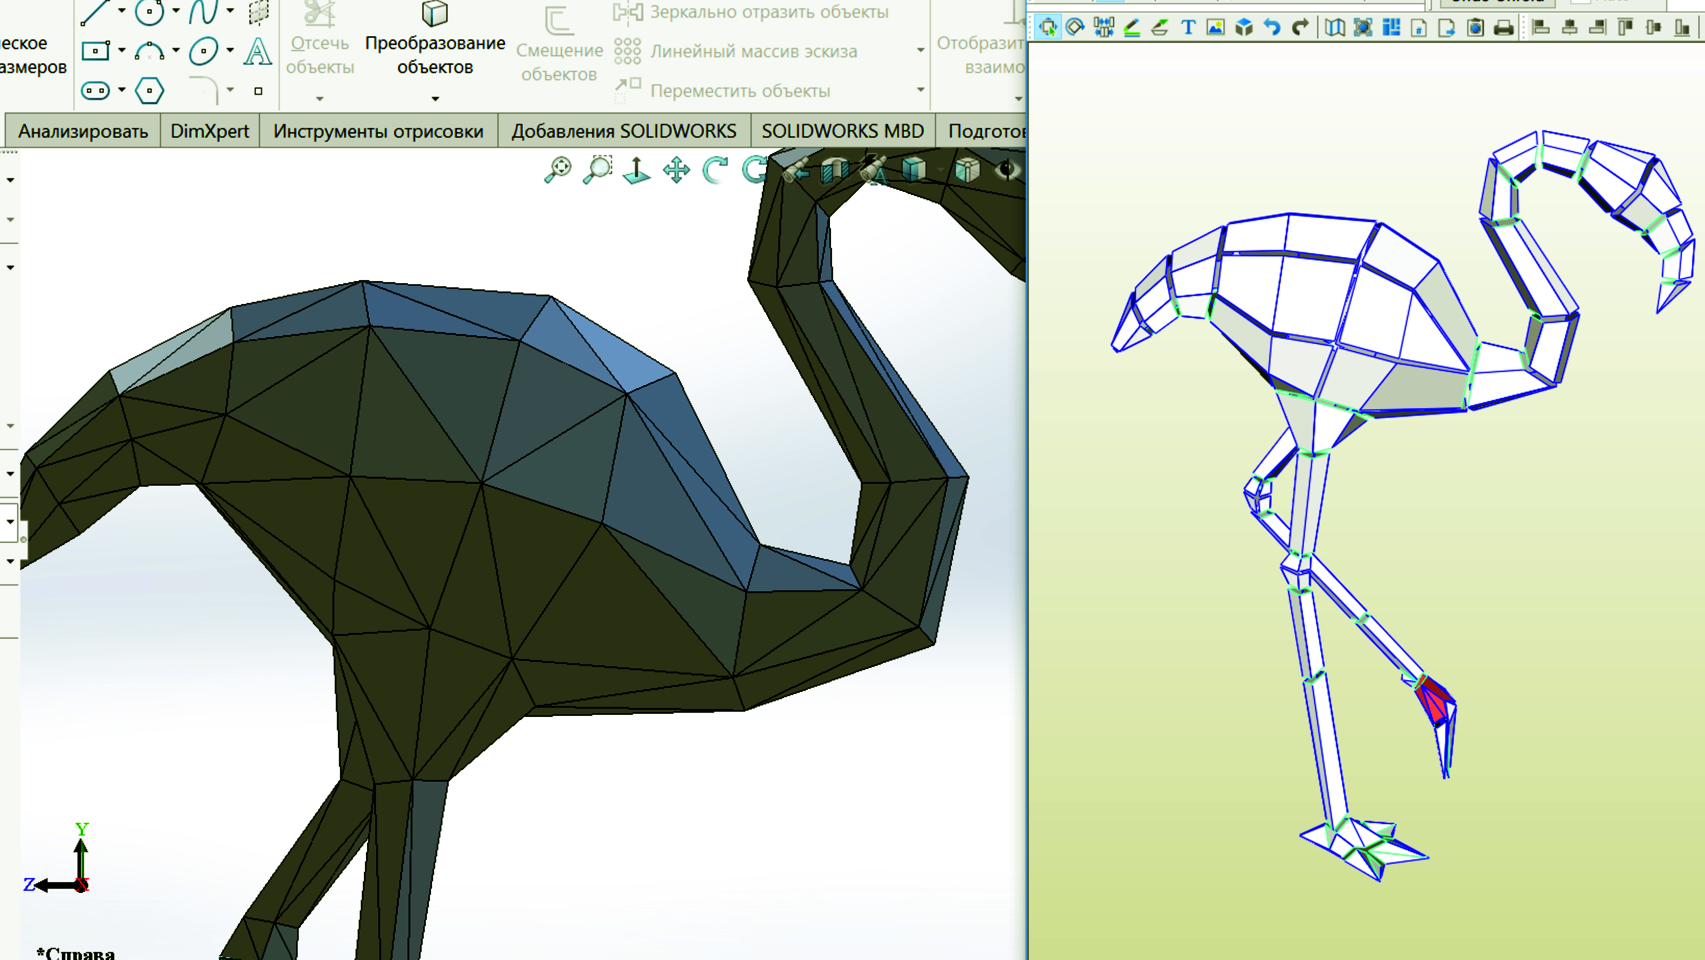The image size is (1705, 960).
Task: Select the Line sketch tool
Action: pyautogui.click(x=96, y=13)
